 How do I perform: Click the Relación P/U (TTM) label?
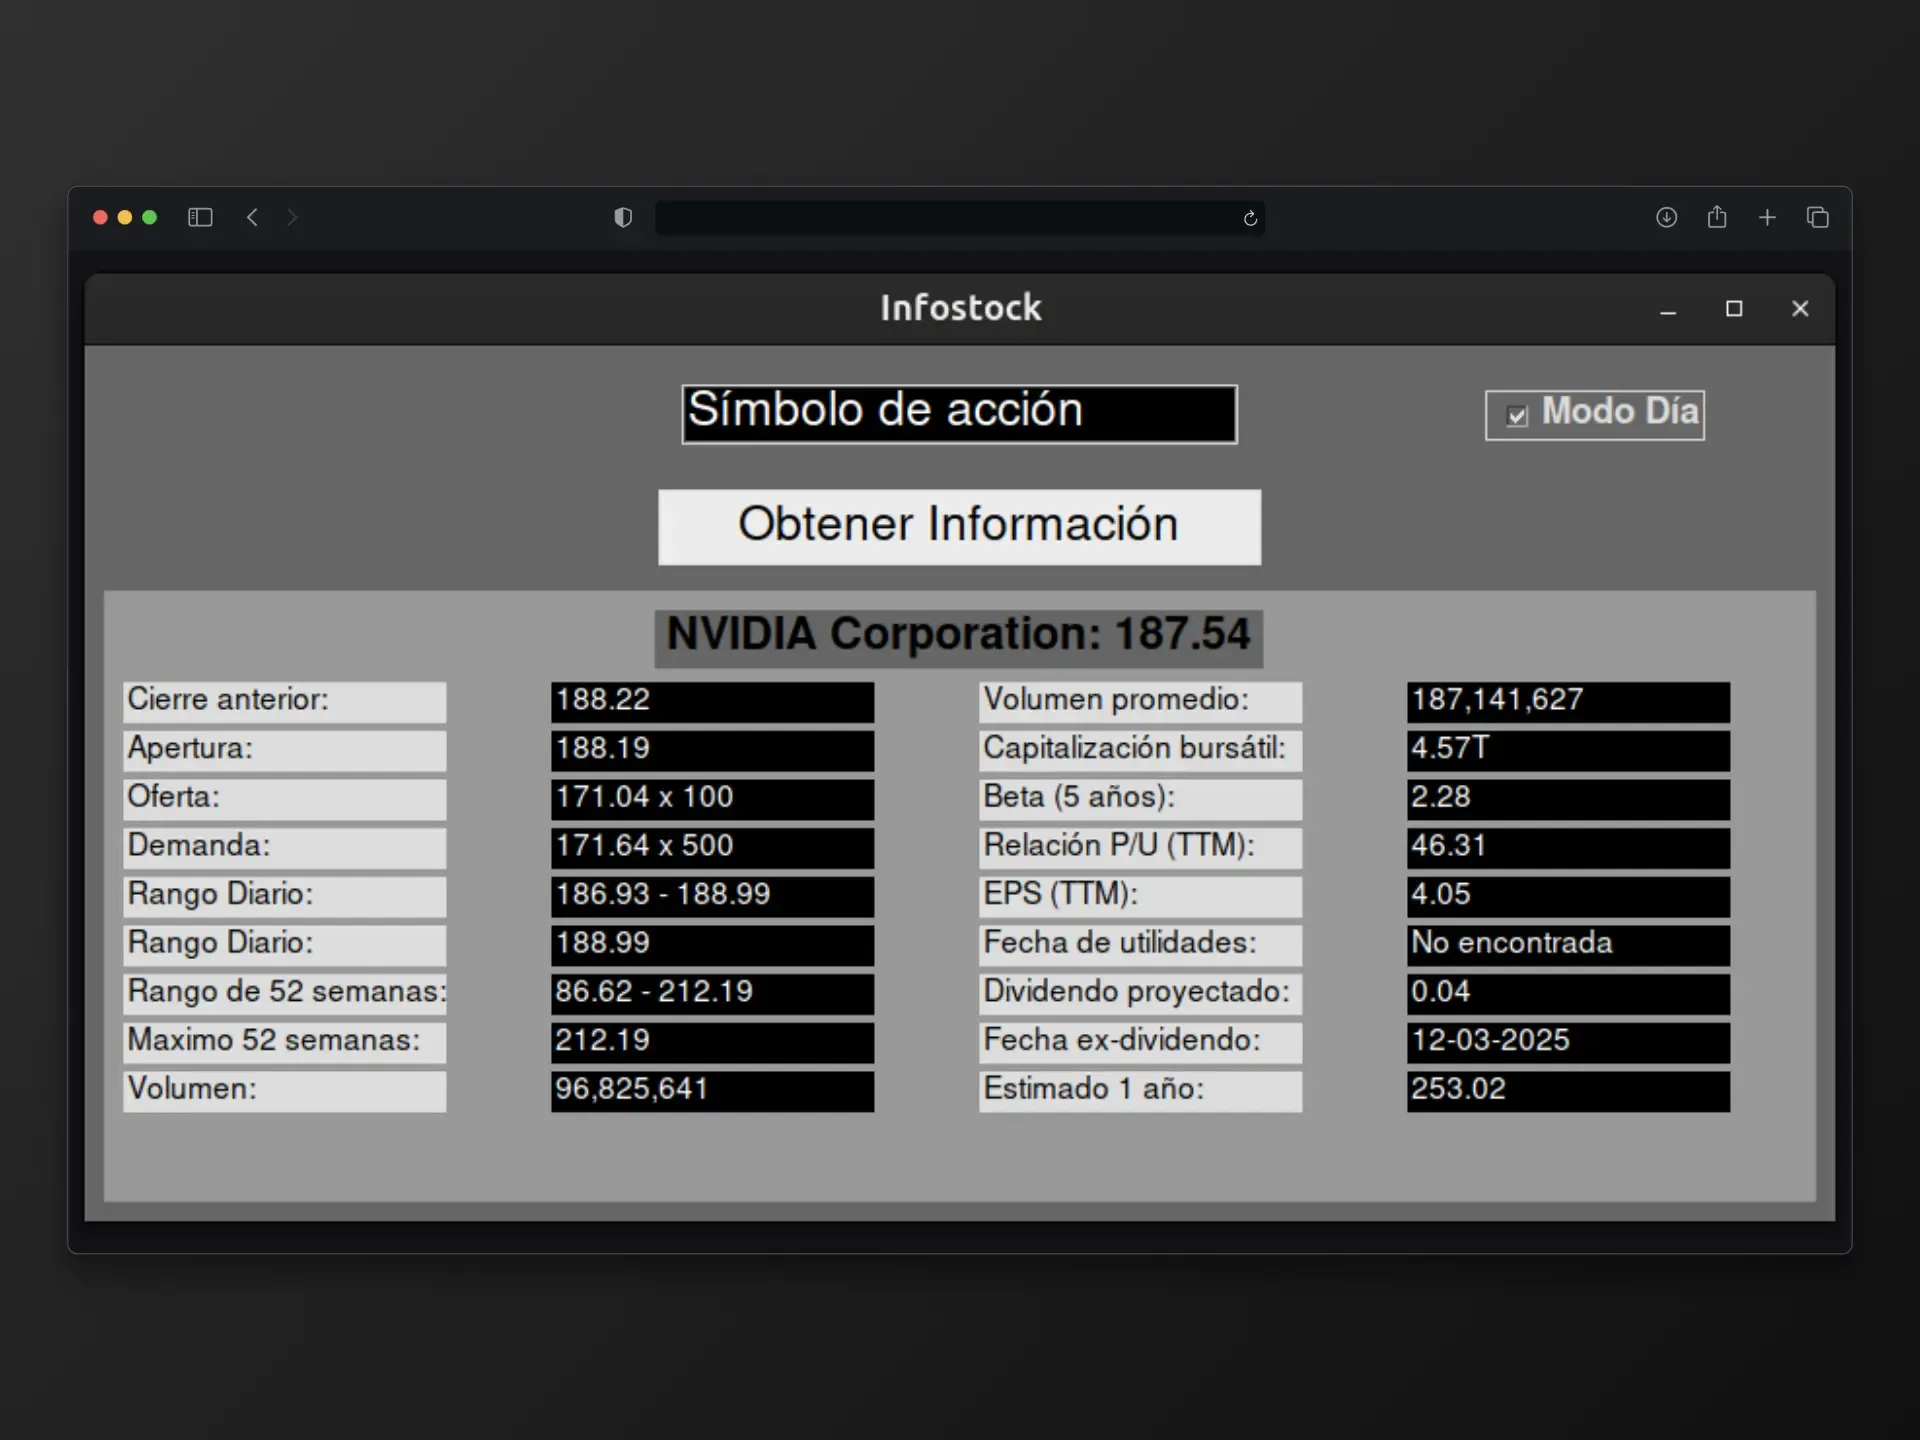click(x=1141, y=848)
